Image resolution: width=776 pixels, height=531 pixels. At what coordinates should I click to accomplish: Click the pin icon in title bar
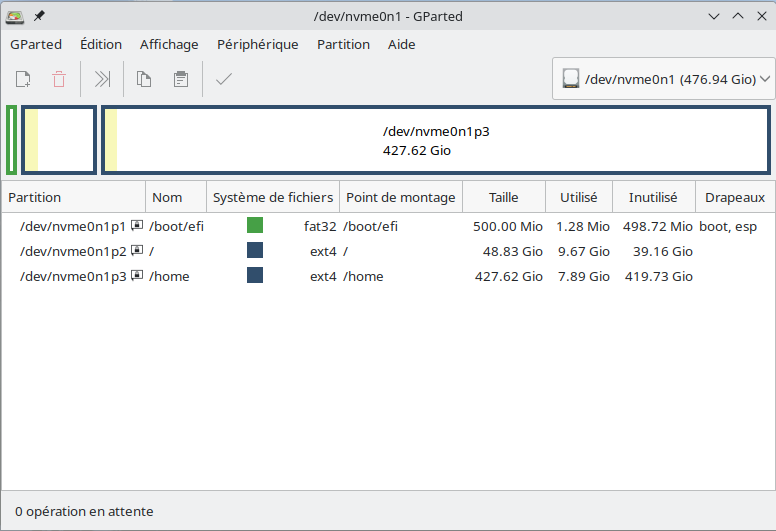click(x=39, y=16)
